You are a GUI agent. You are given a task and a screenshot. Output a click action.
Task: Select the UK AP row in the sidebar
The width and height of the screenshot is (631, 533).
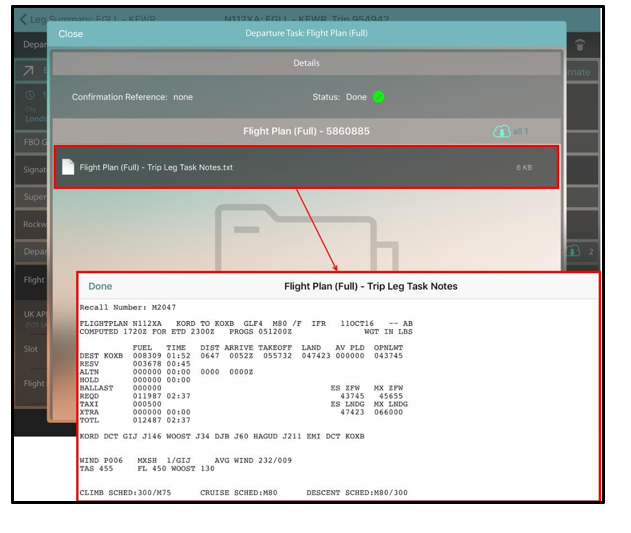33,317
